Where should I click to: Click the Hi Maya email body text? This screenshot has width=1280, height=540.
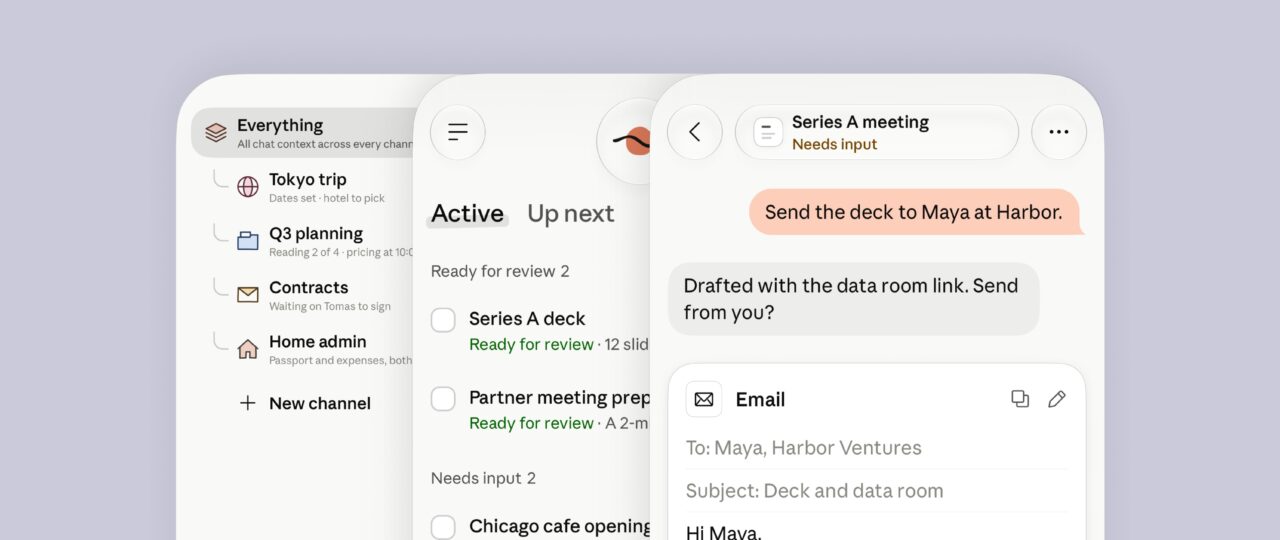tap(724, 532)
